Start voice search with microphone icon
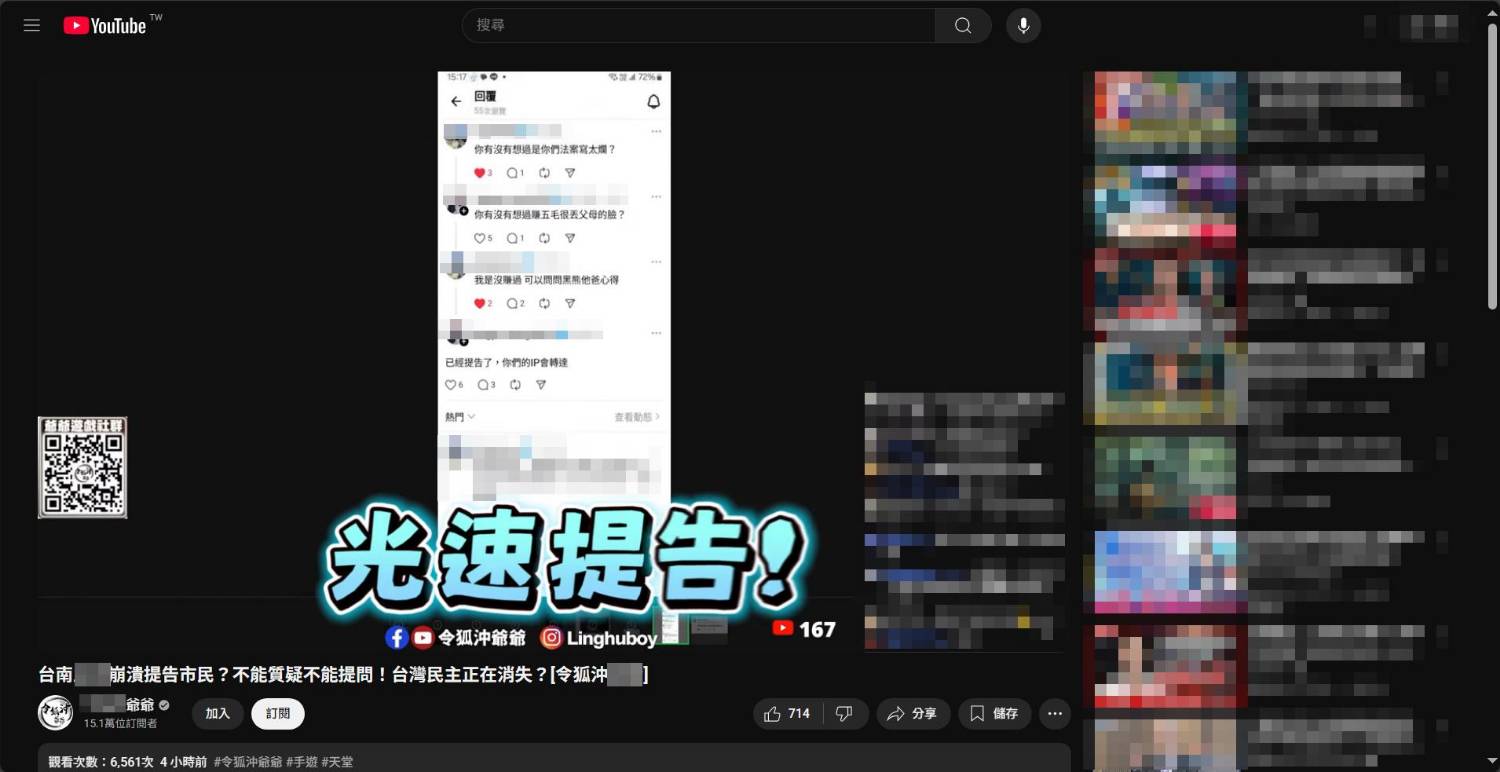 (x=1023, y=25)
